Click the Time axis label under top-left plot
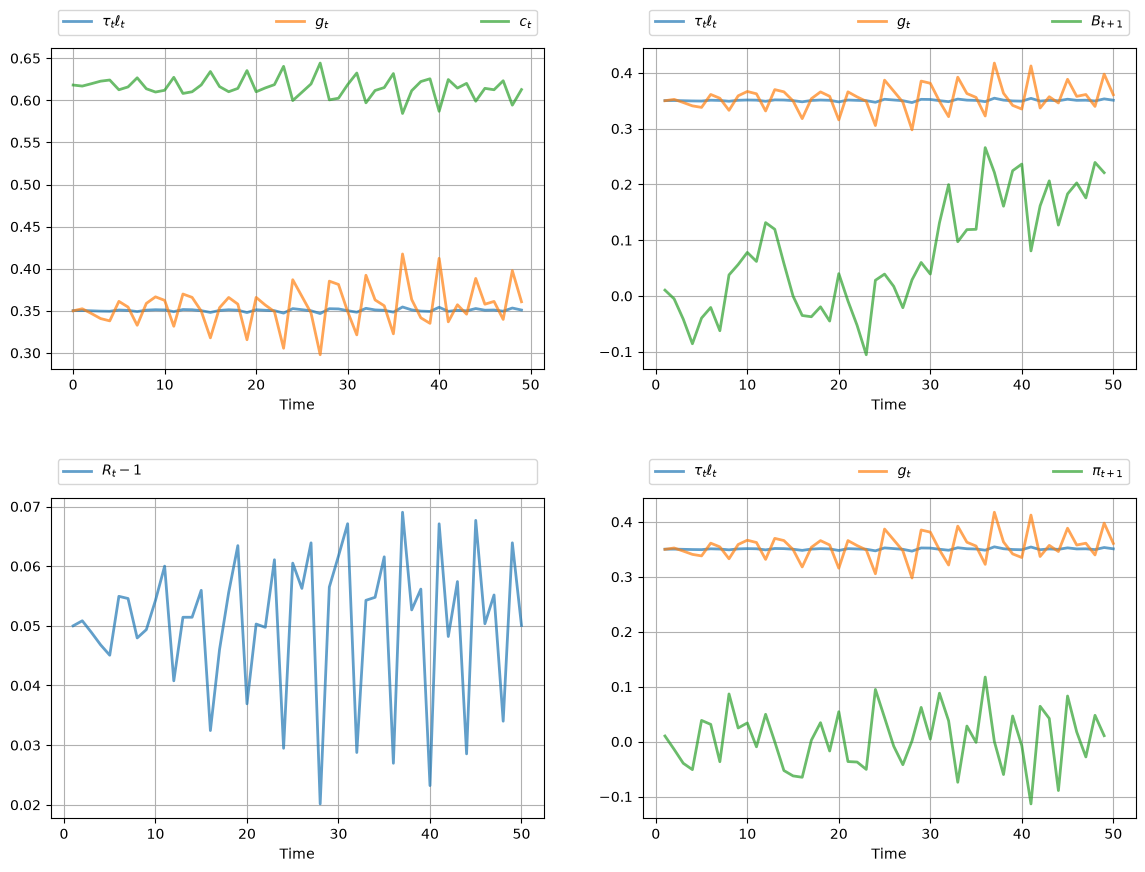Viewport: 1145px width, 872px height. coord(296,404)
